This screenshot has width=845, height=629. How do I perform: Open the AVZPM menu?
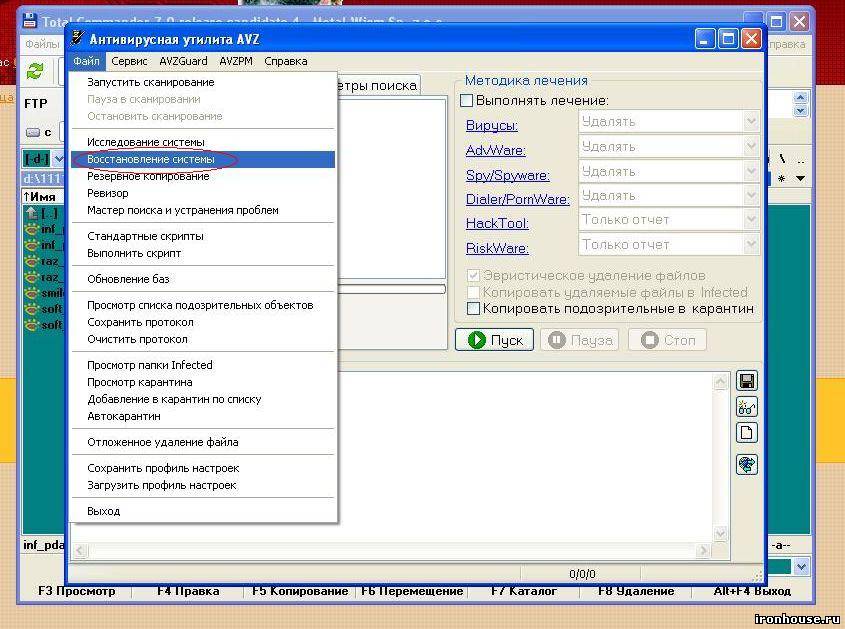tap(236, 61)
